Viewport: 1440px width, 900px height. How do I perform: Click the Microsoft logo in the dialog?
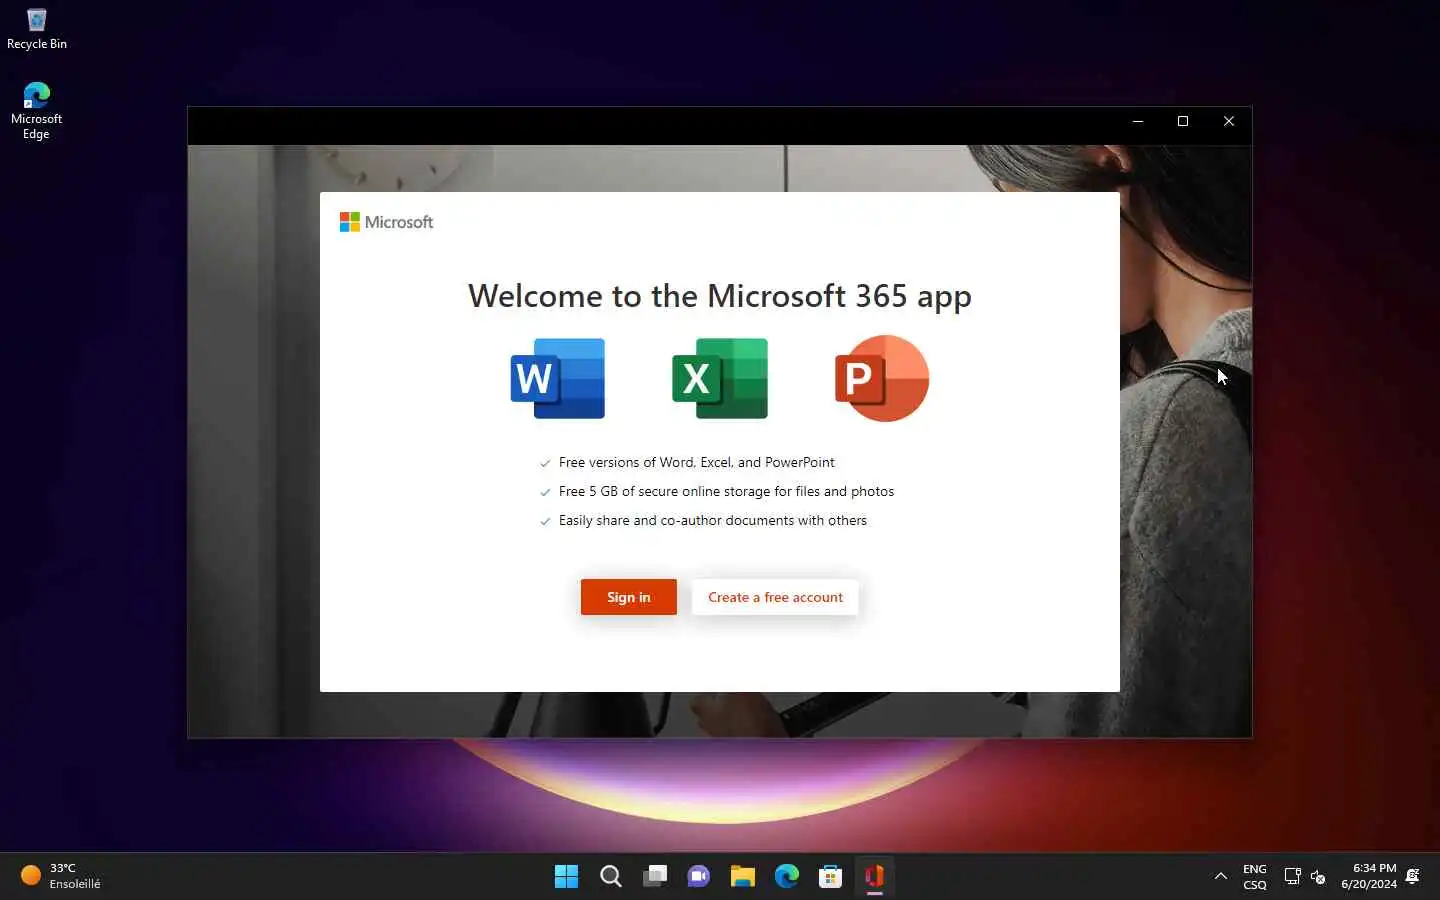point(386,222)
